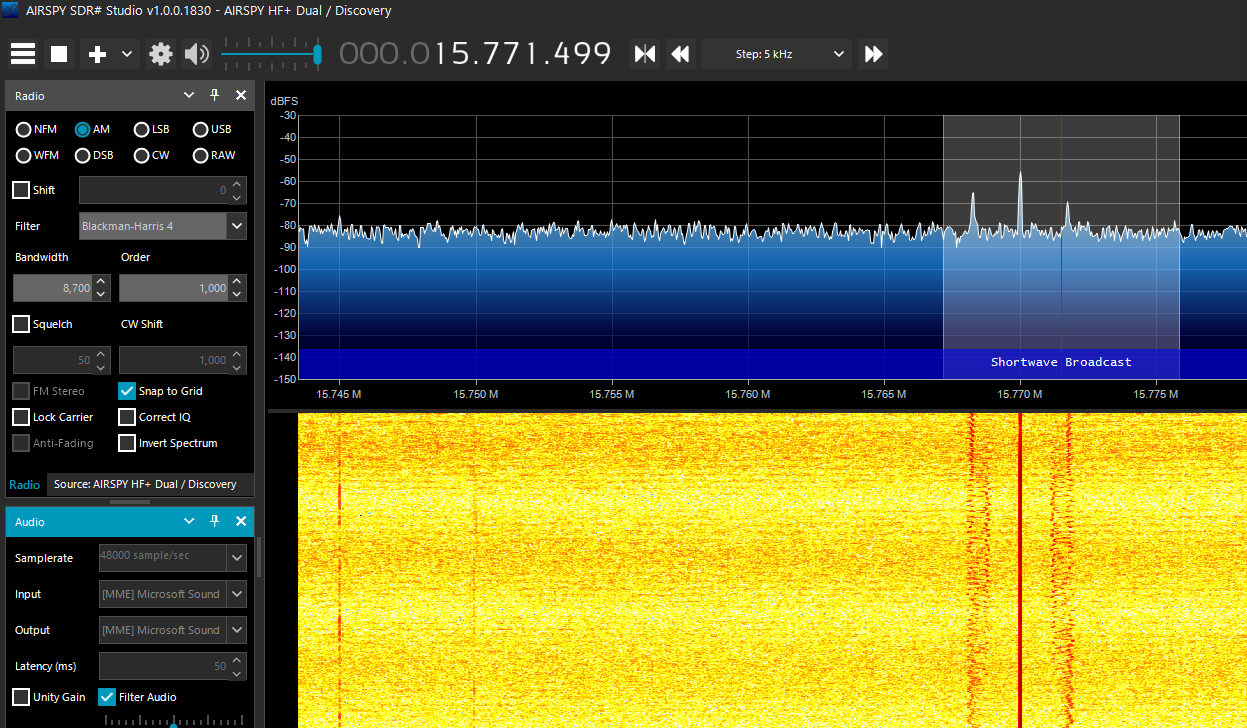Image resolution: width=1247 pixels, height=728 pixels.
Task: Collapse Audio panel using its chevron
Action: 188,521
